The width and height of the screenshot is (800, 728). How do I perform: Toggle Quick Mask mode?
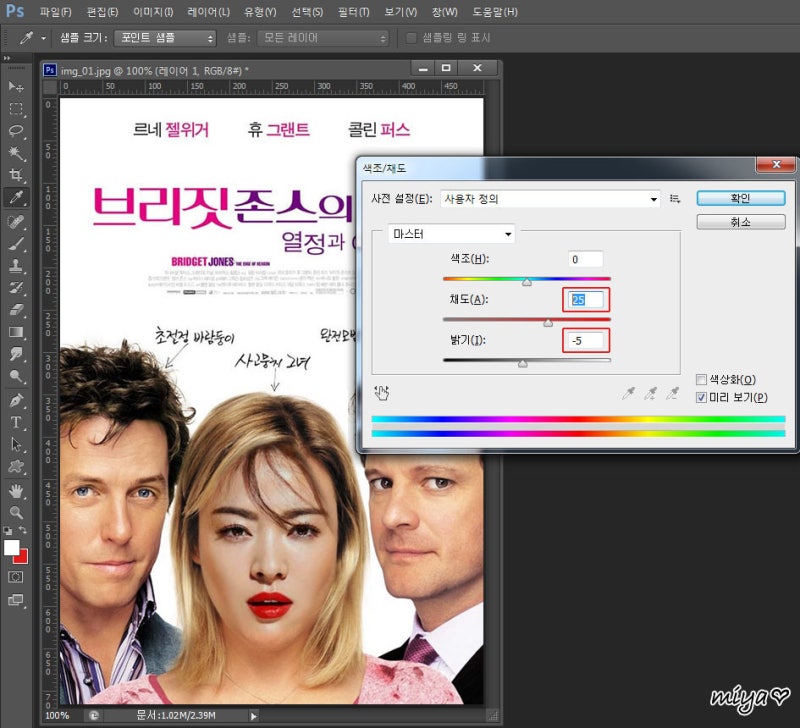pos(16,577)
